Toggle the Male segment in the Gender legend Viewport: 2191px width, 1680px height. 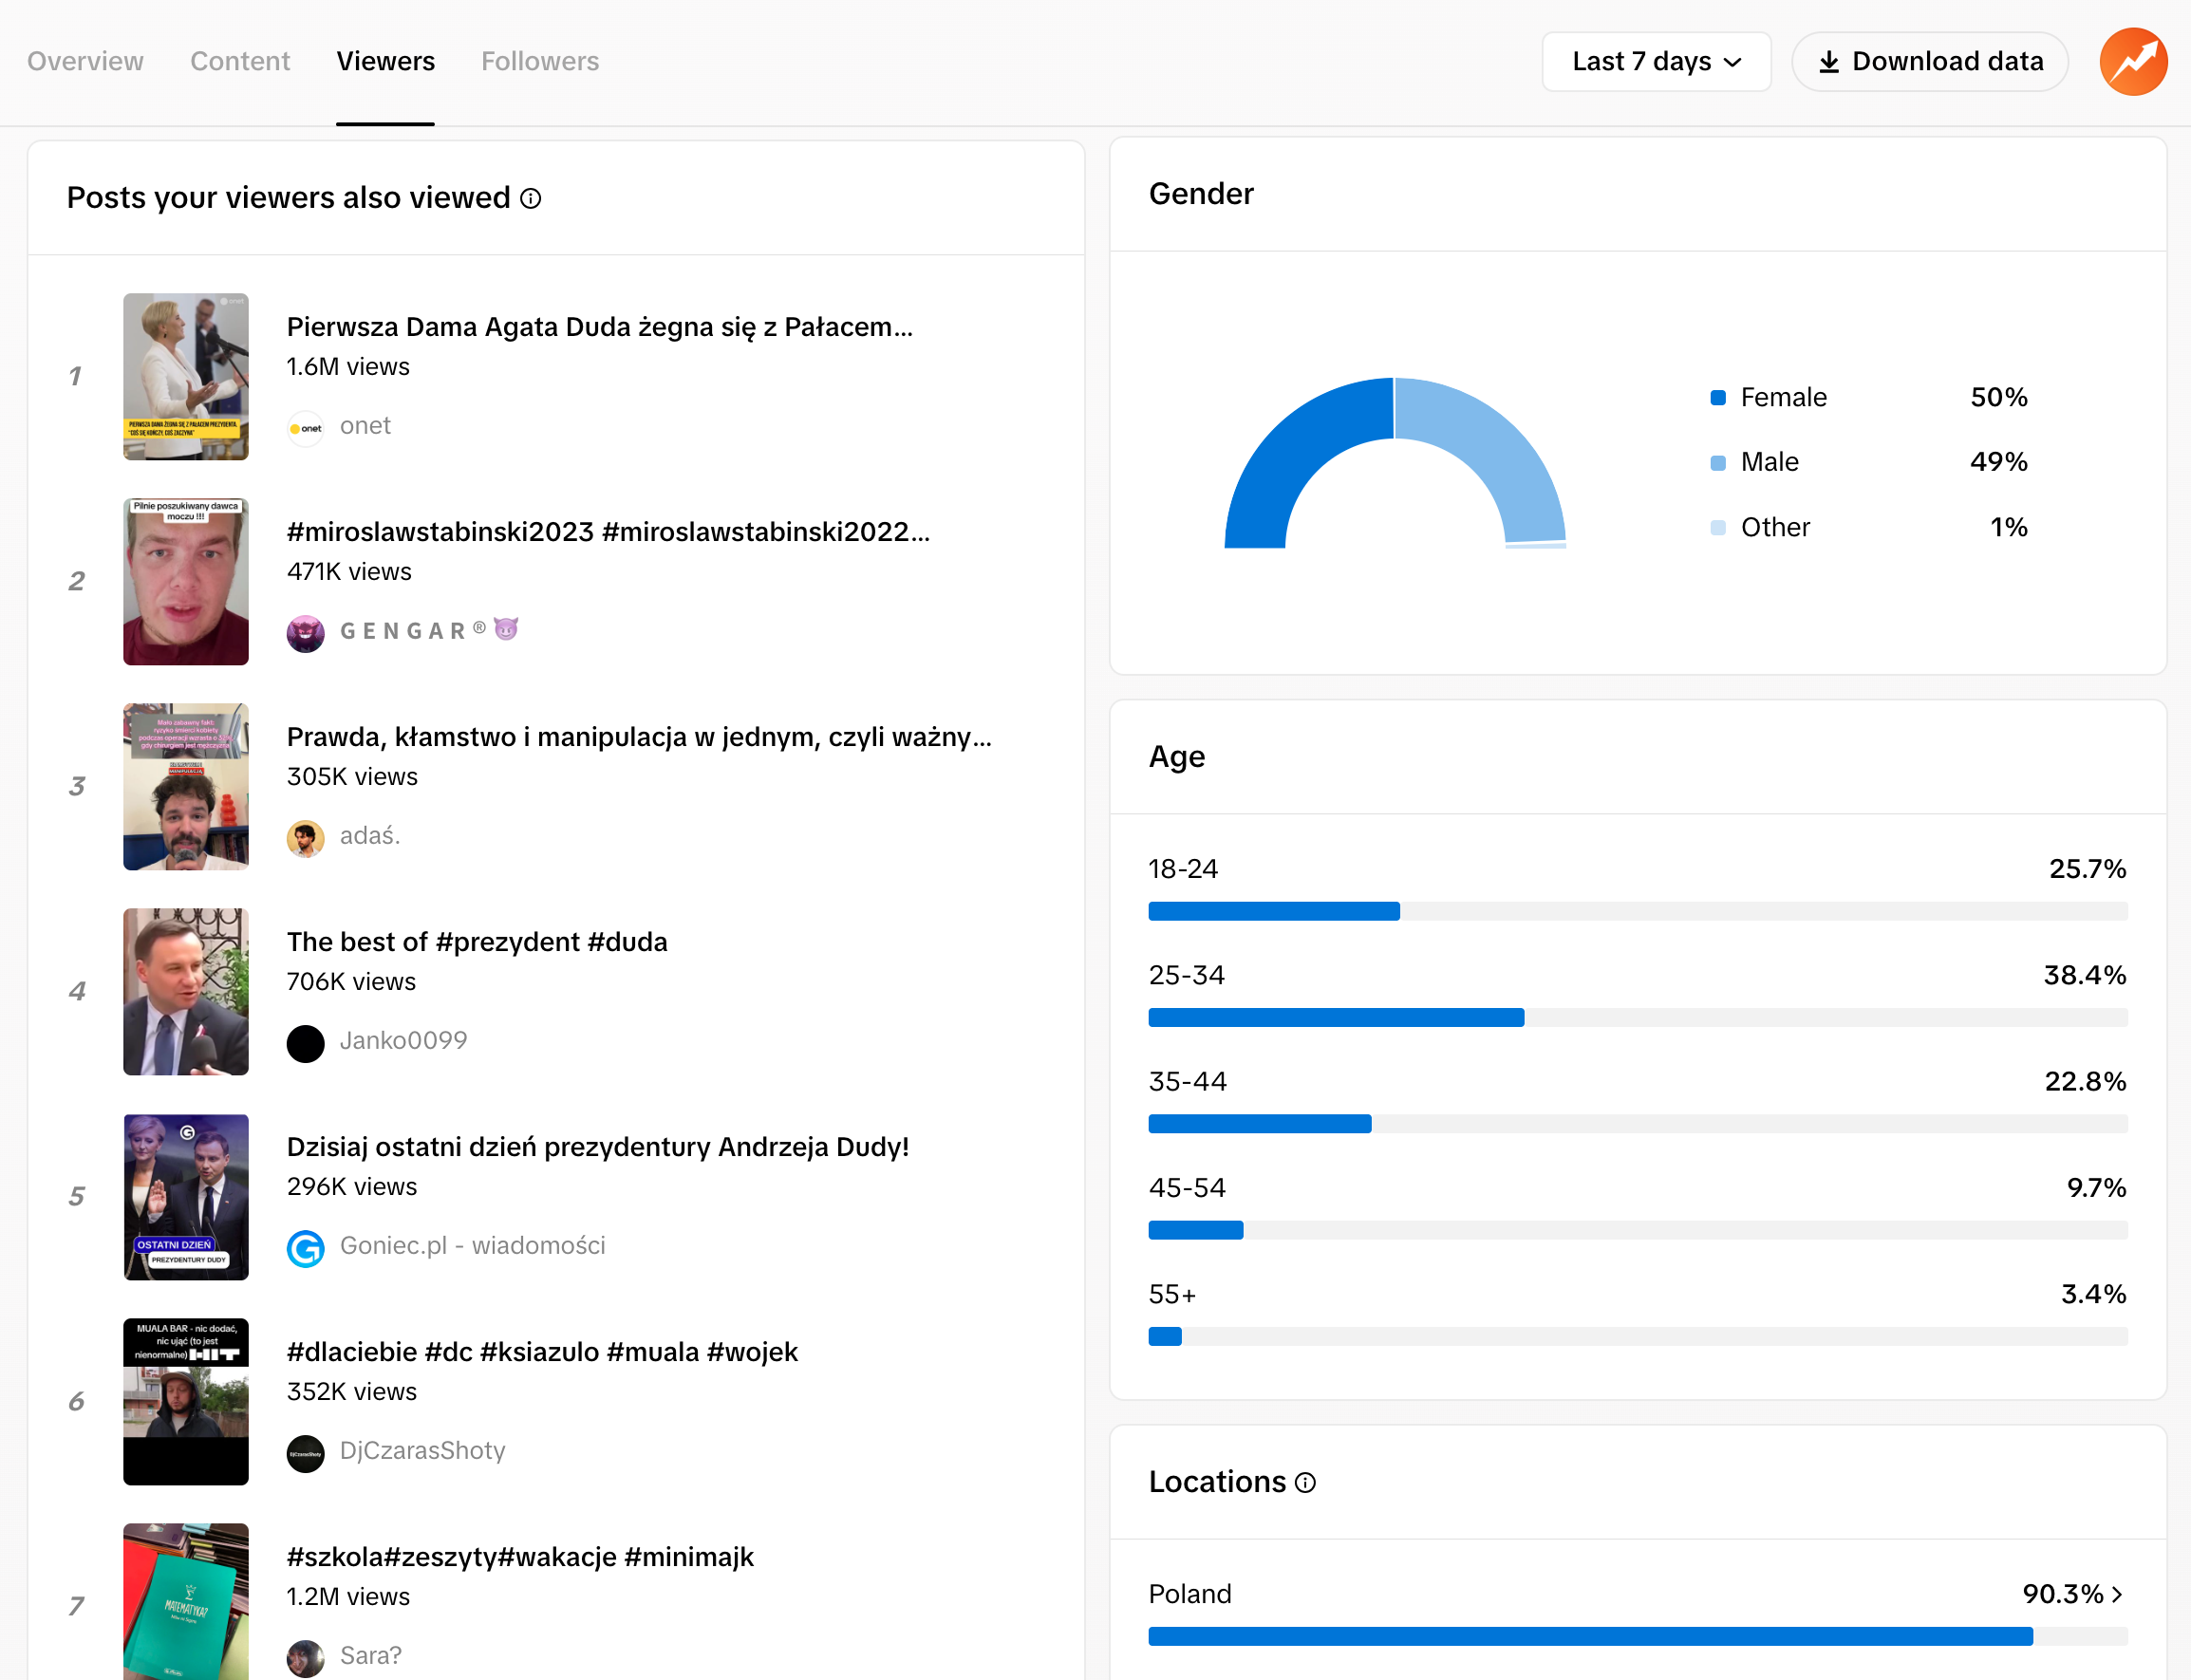[x=1718, y=462]
